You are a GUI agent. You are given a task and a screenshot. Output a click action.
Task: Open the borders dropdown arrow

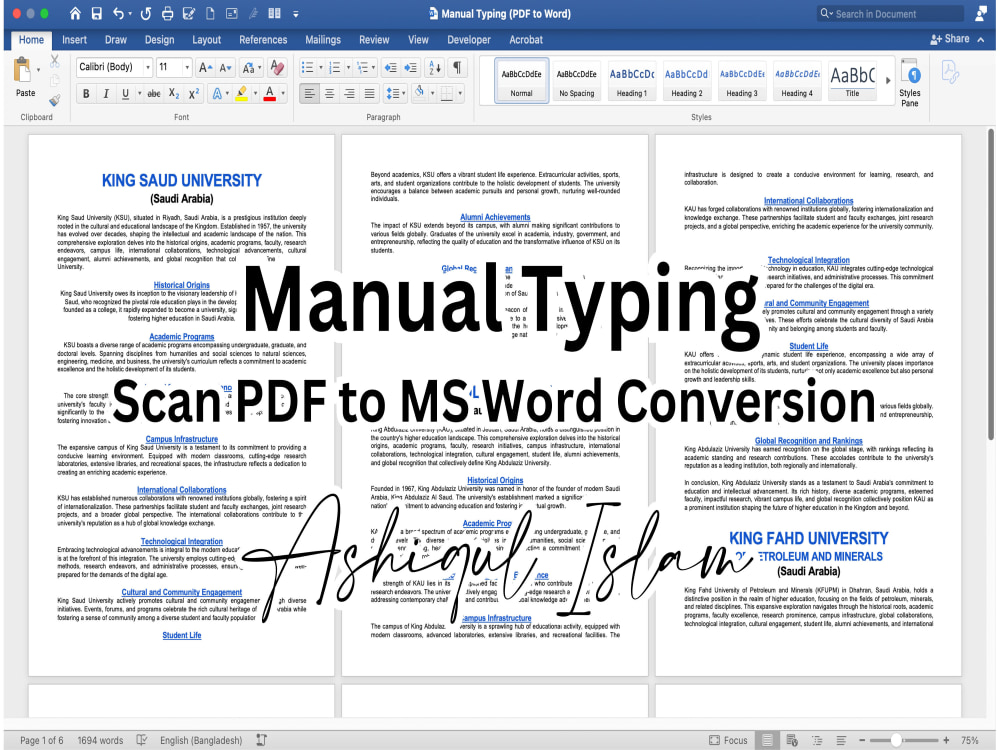[460, 94]
